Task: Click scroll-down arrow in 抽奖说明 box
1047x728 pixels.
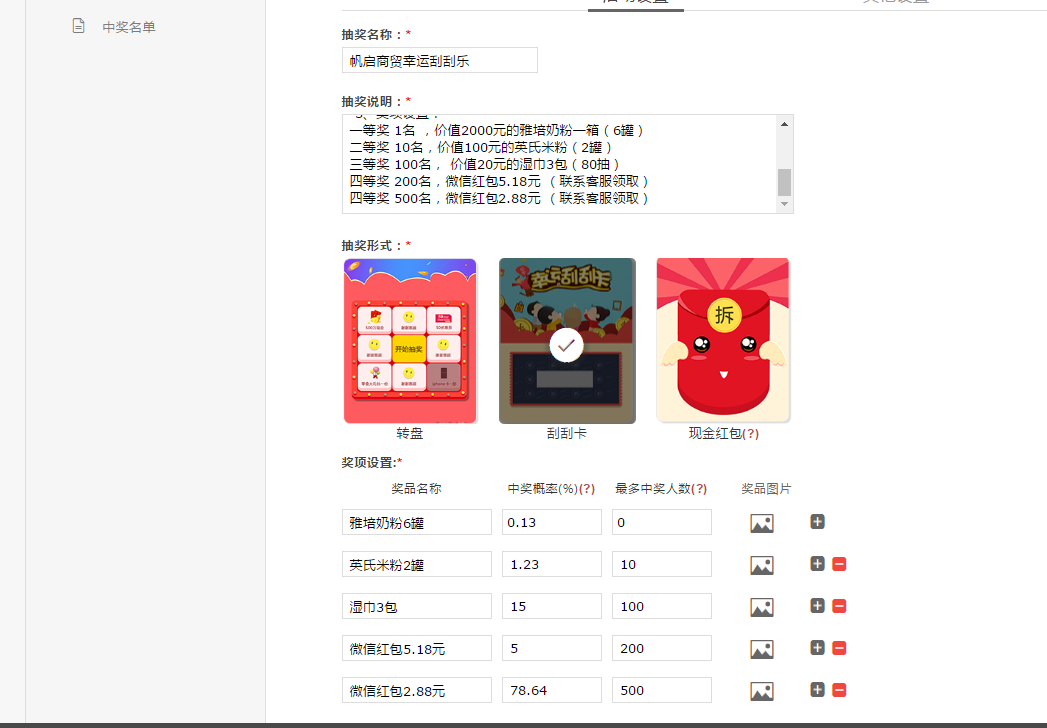Action: pyautogui.click(x=785, y=204)
